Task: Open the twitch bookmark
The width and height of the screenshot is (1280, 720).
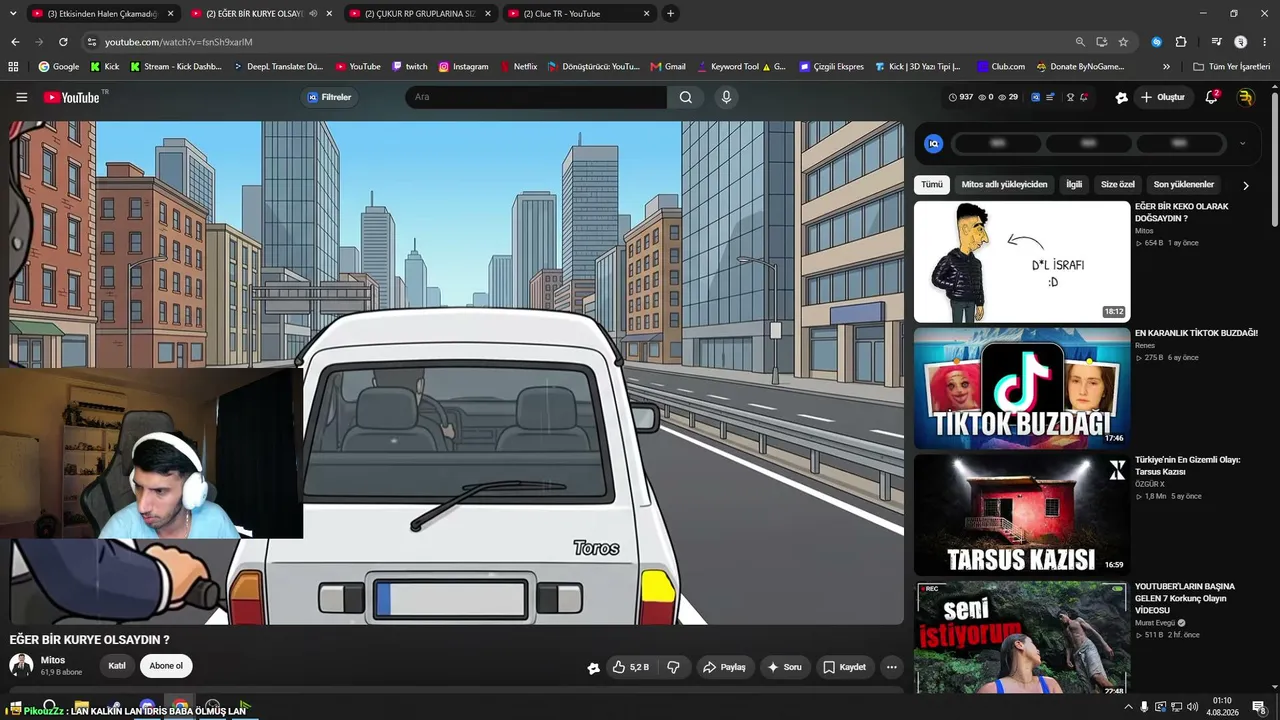Action: [x=410, y=67]
